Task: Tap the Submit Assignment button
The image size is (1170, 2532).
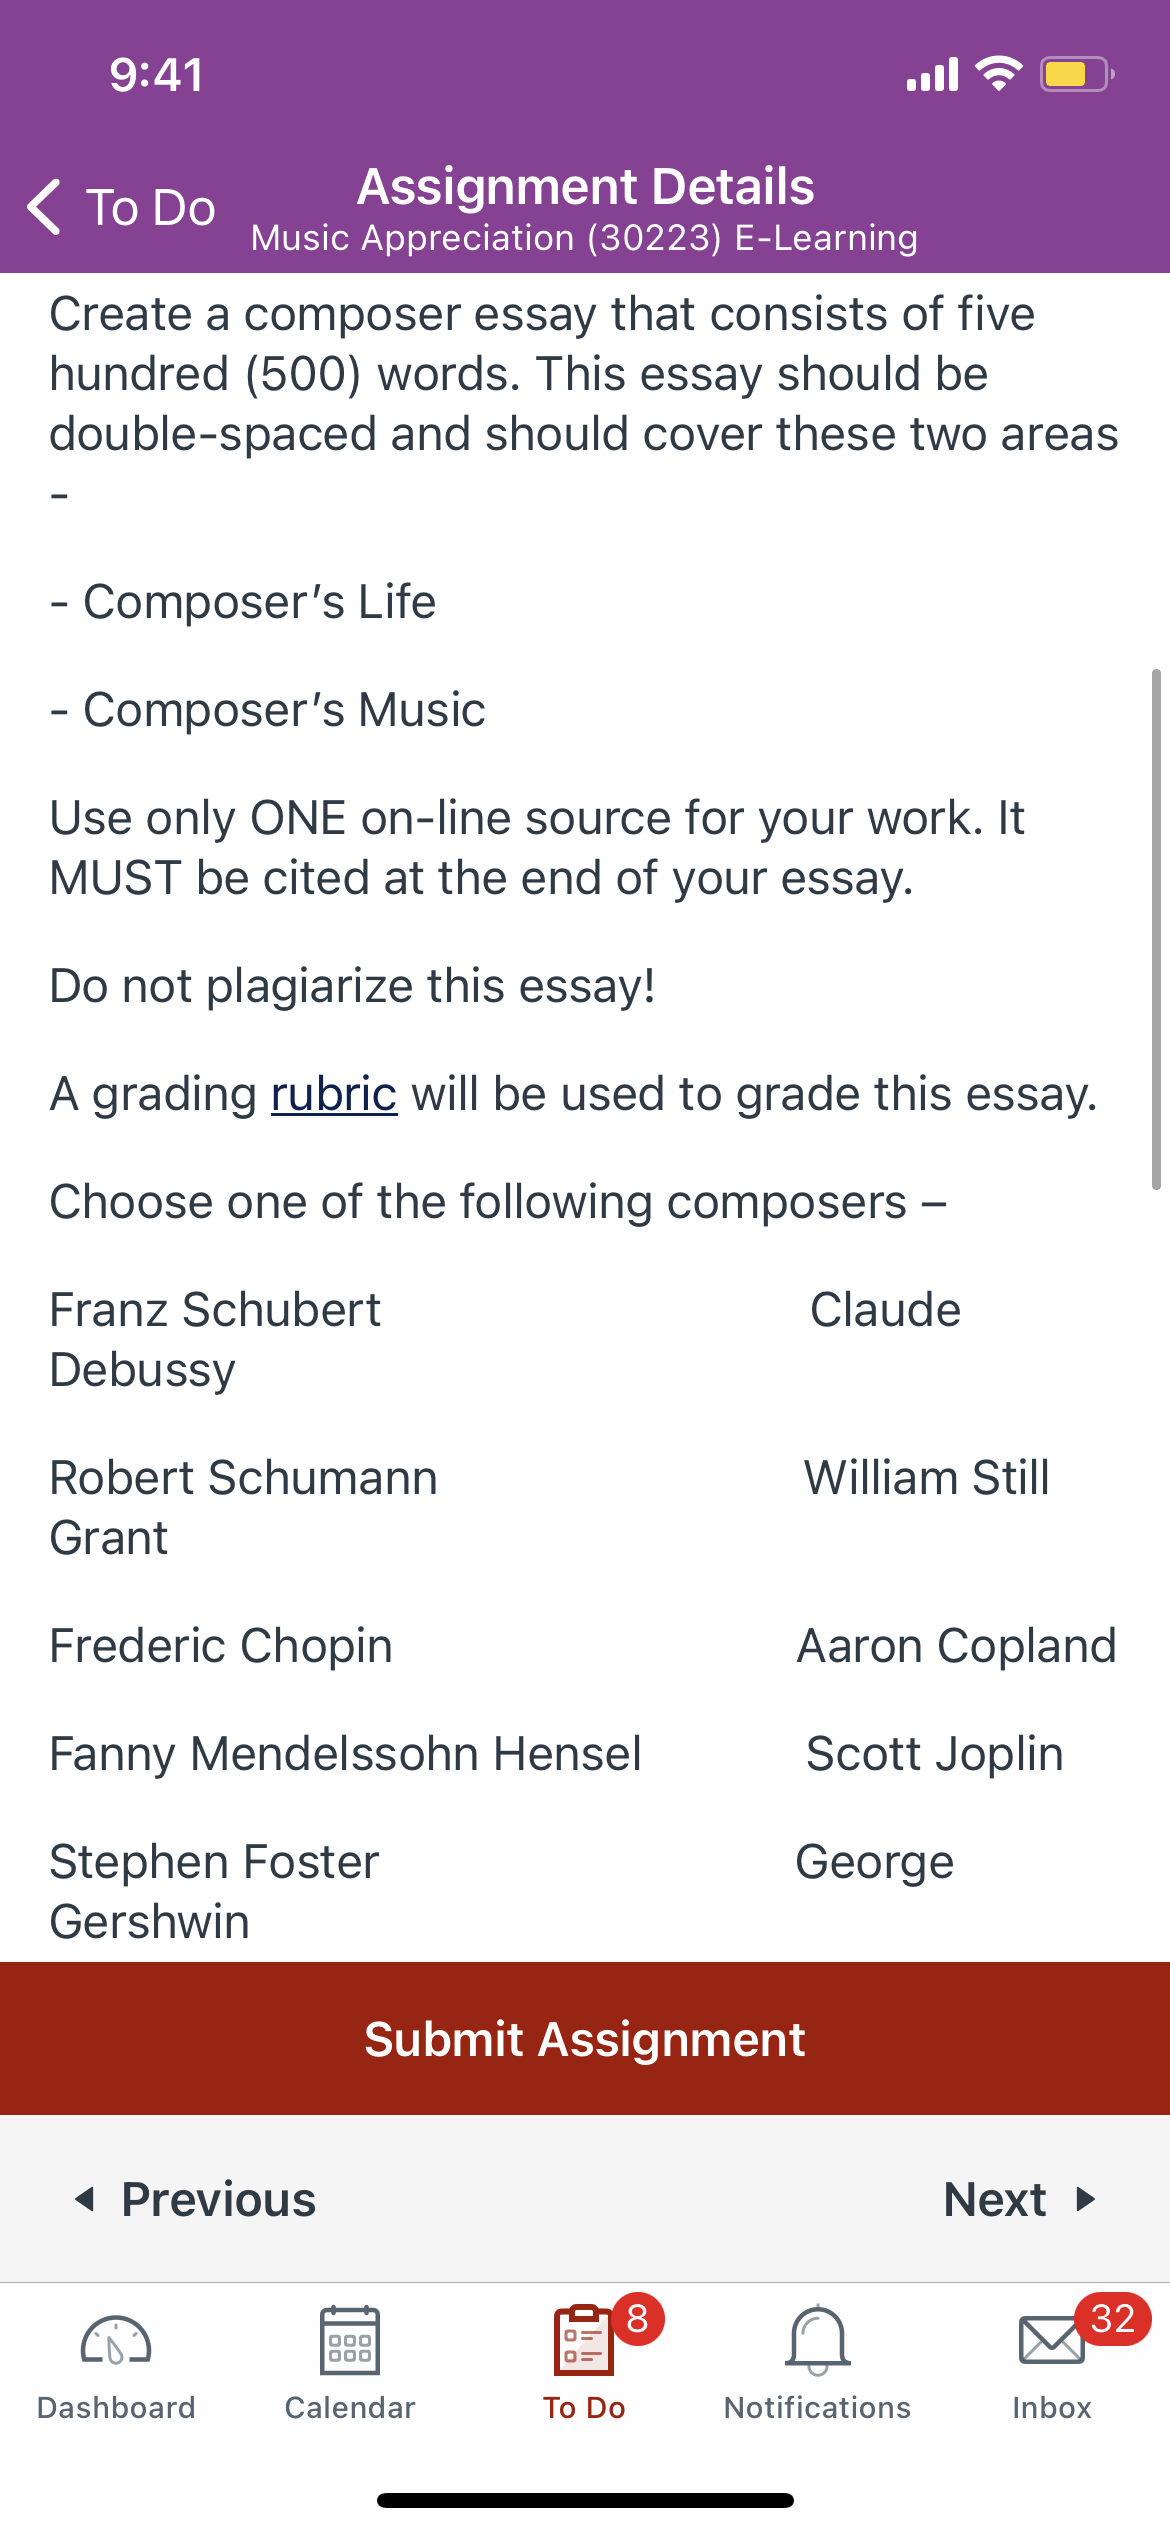Action: point(585,2038)
